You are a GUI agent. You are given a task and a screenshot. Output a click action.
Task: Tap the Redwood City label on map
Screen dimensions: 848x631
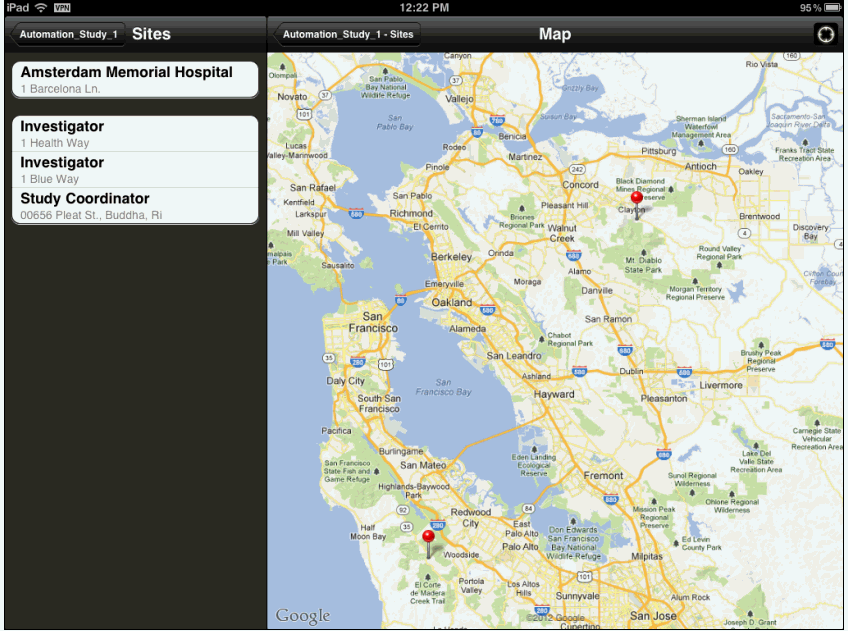[x=471, y=517]
